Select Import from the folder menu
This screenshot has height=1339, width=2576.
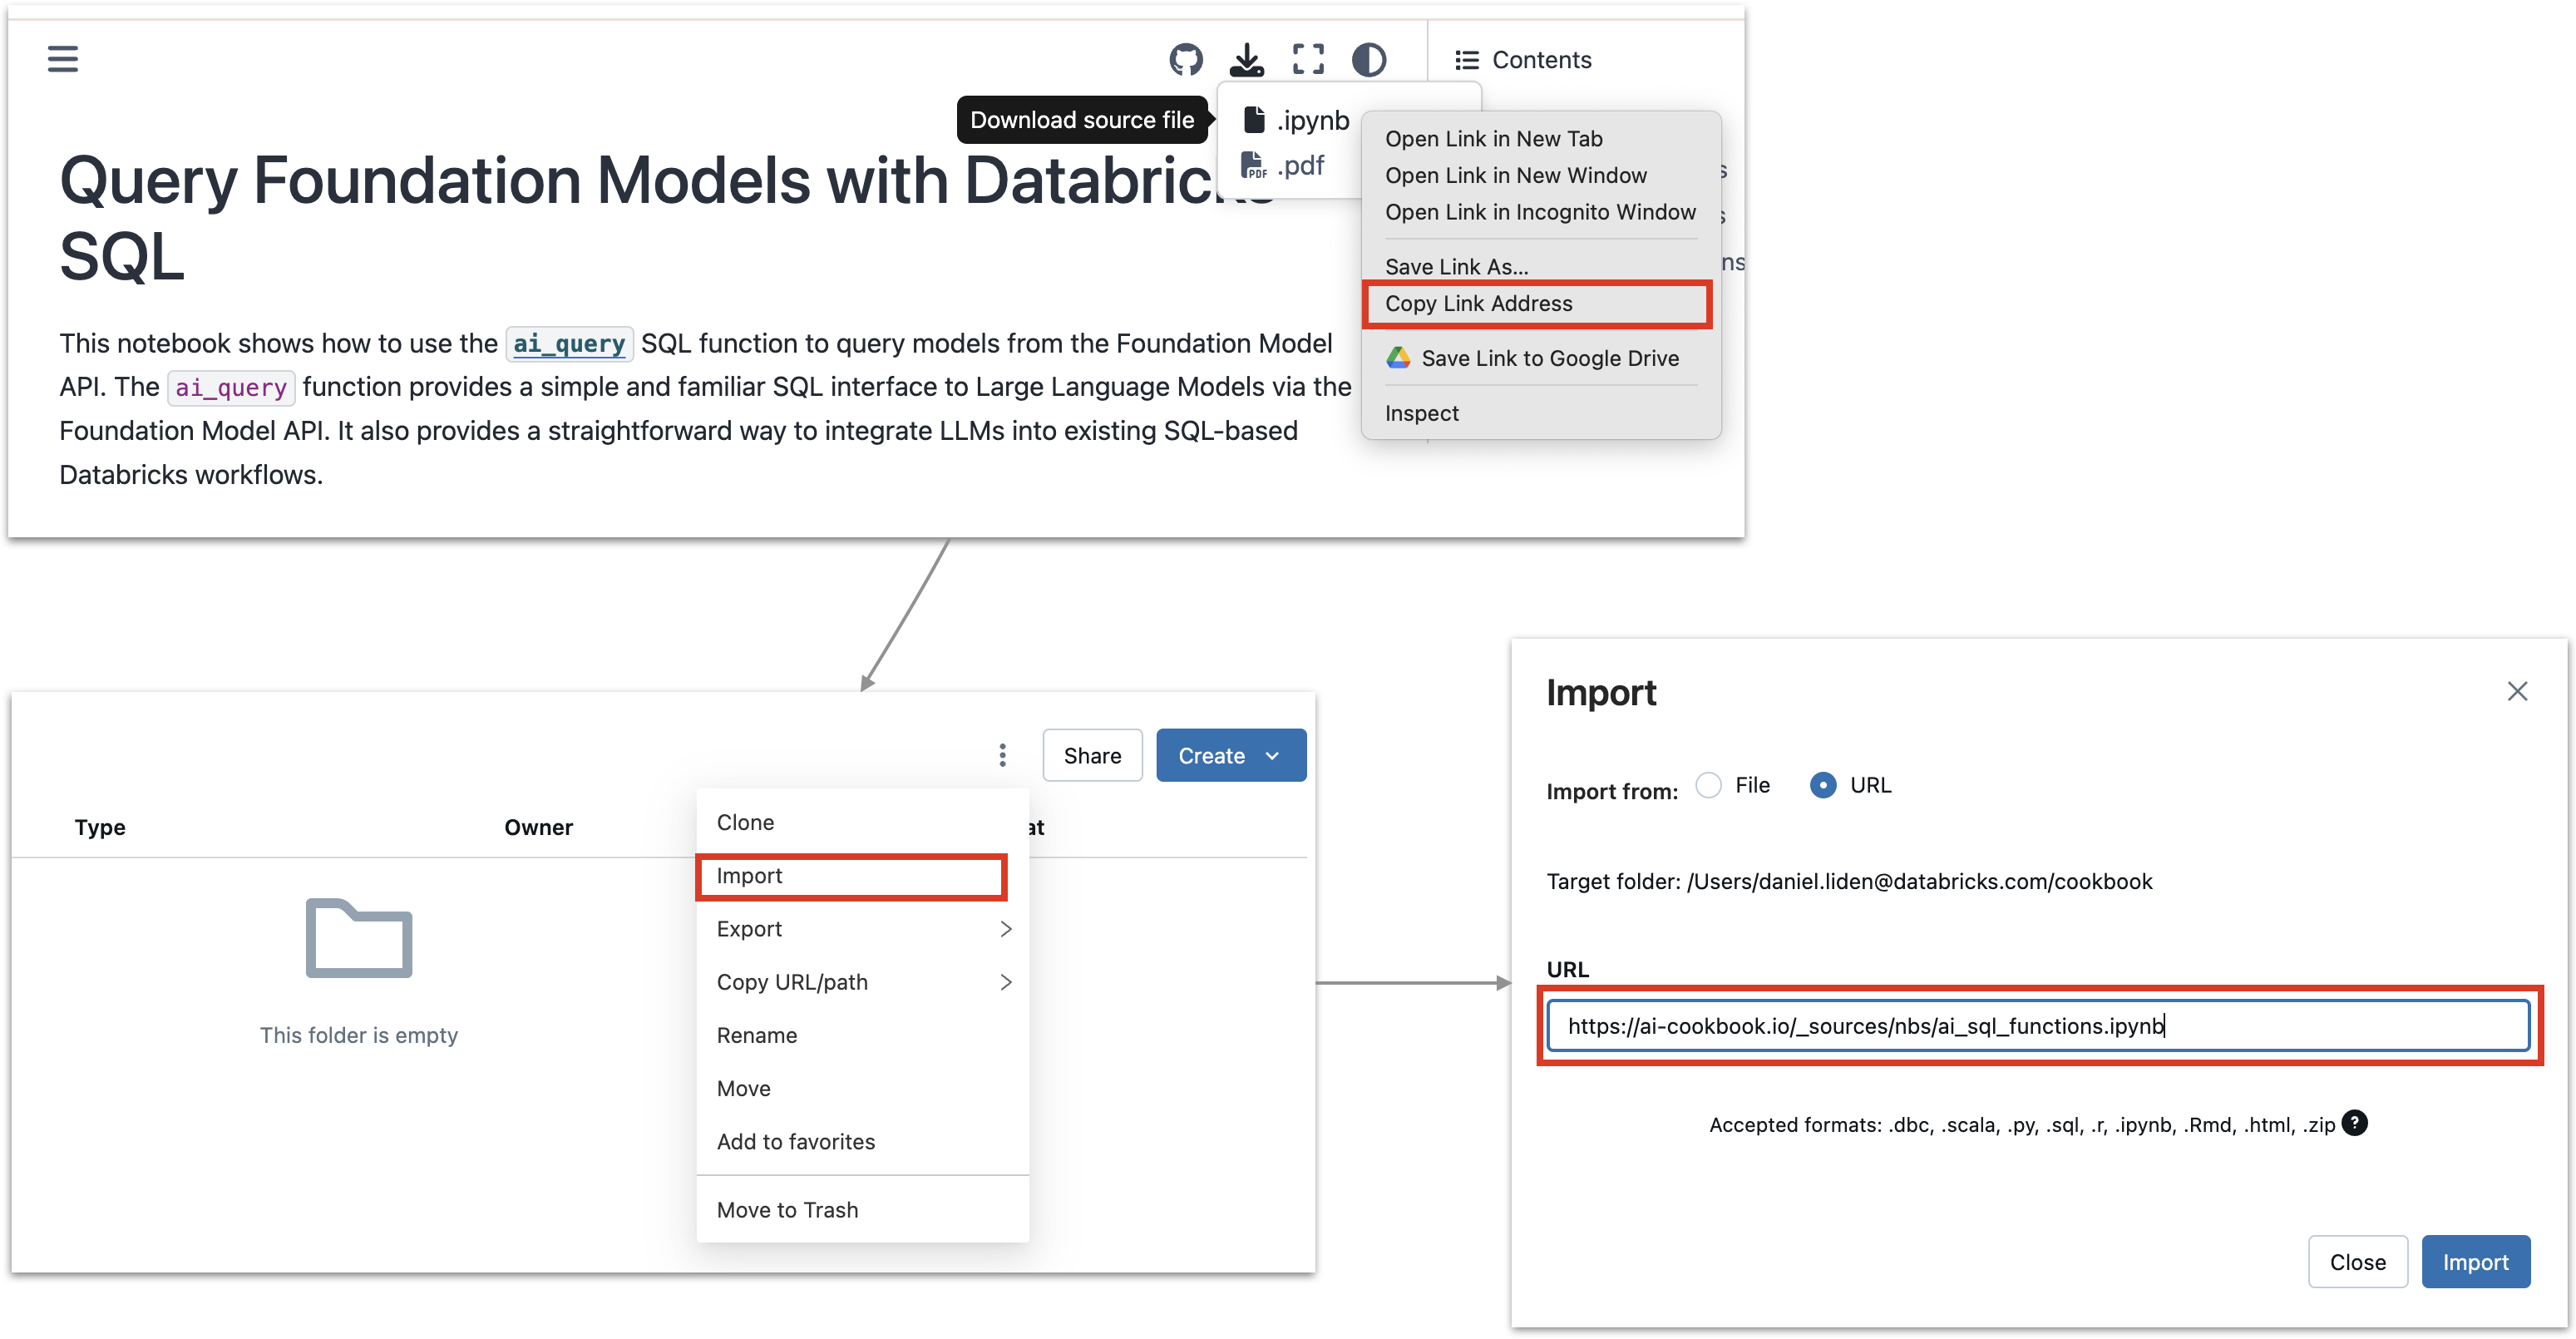750,876
